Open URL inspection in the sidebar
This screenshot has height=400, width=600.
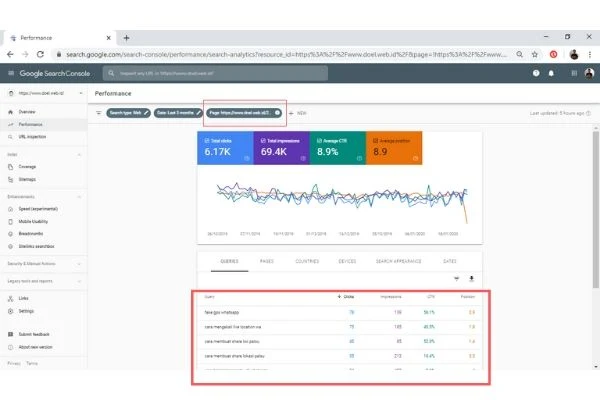click(32, 137)
